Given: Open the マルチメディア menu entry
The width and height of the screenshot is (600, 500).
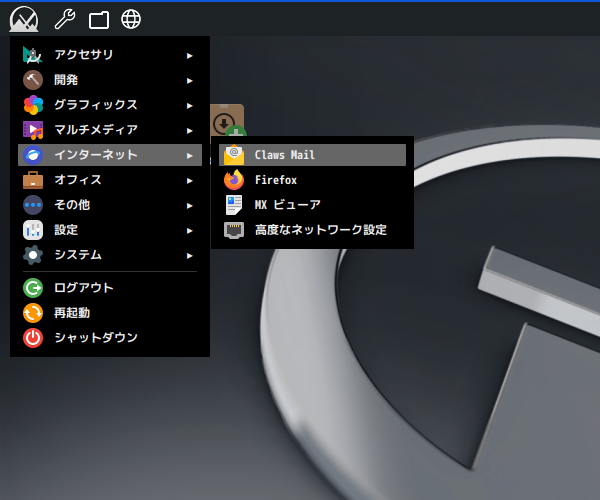Looking at the screenshot, I should point(110,130).
